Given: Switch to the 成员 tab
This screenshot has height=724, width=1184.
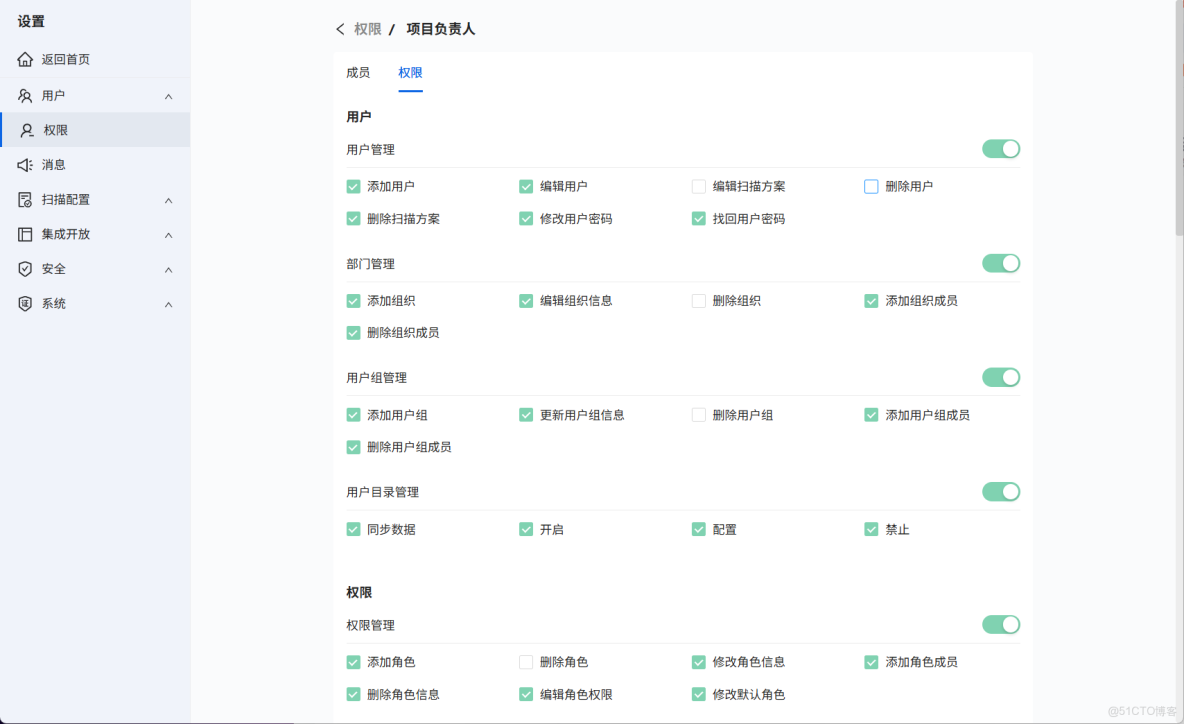Looking at the screenshot, I should coord(358,72).
